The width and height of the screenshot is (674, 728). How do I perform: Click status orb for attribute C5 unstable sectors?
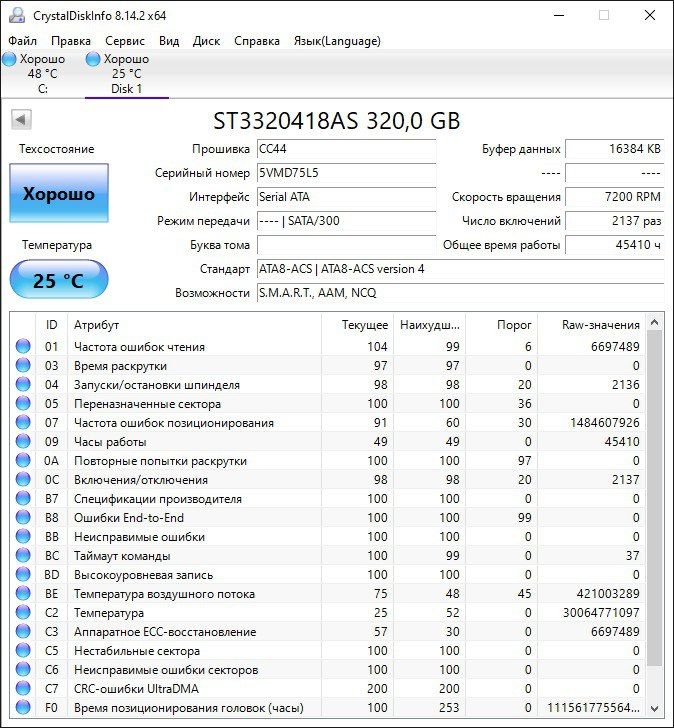[x=23, y=651]
